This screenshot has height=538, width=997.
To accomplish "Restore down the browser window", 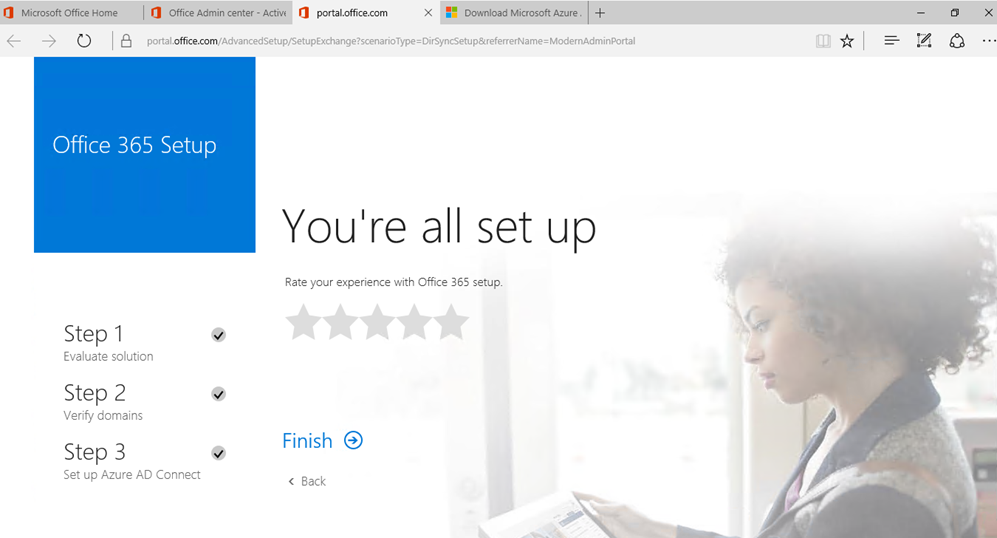I will tap(954, 13).
